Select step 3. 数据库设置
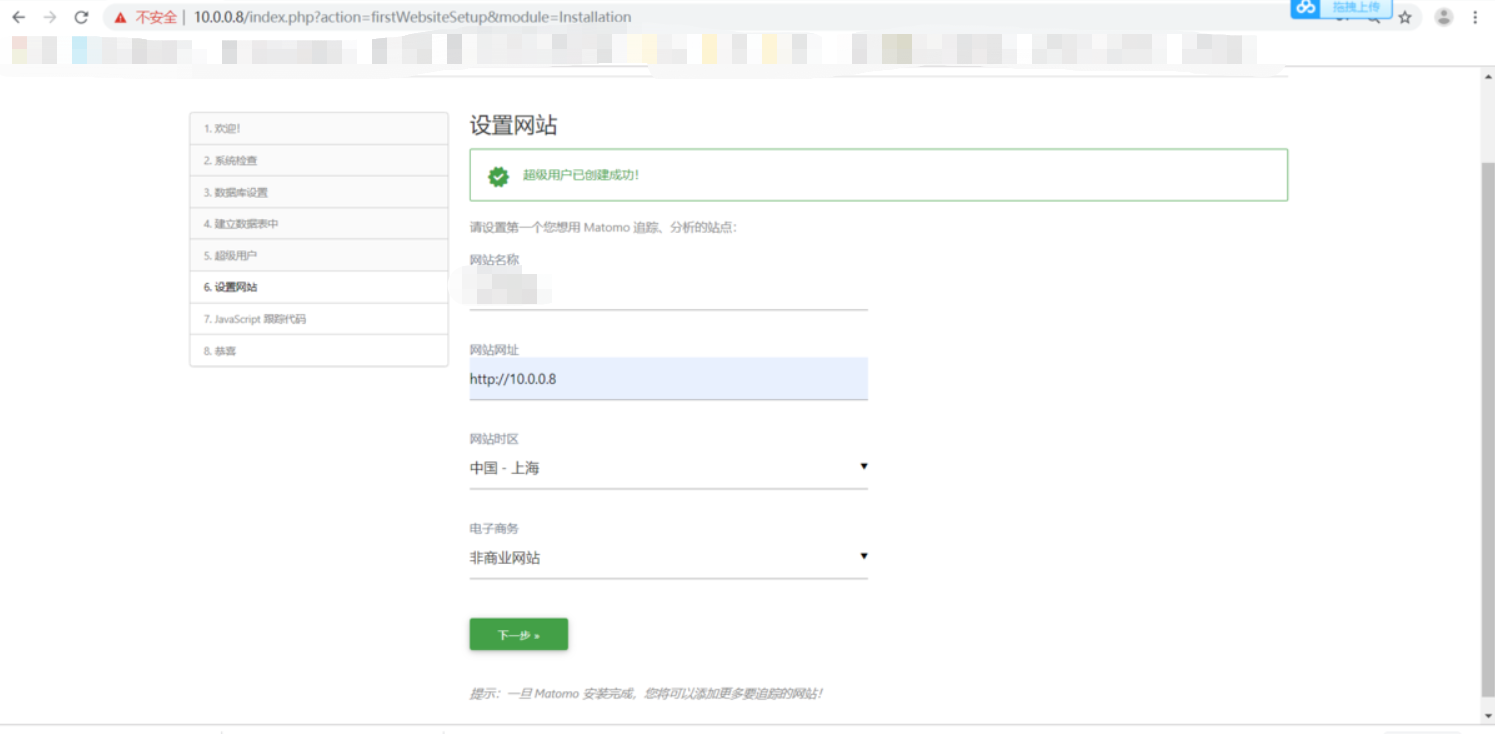 pyautogui.click(x=319, y=192)
